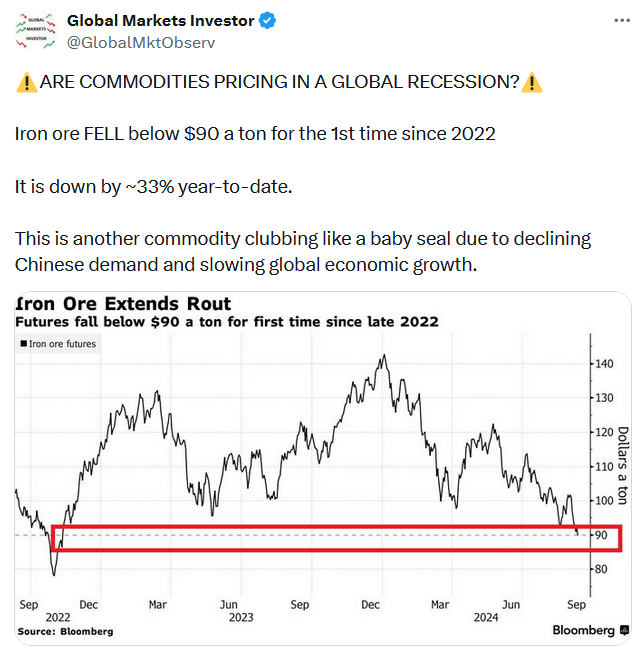The width and height of the screenshot is (637, 650).
Task: Click the line starting 'Iron ore FELL below $90'
Action: click(x=255, y=134)
